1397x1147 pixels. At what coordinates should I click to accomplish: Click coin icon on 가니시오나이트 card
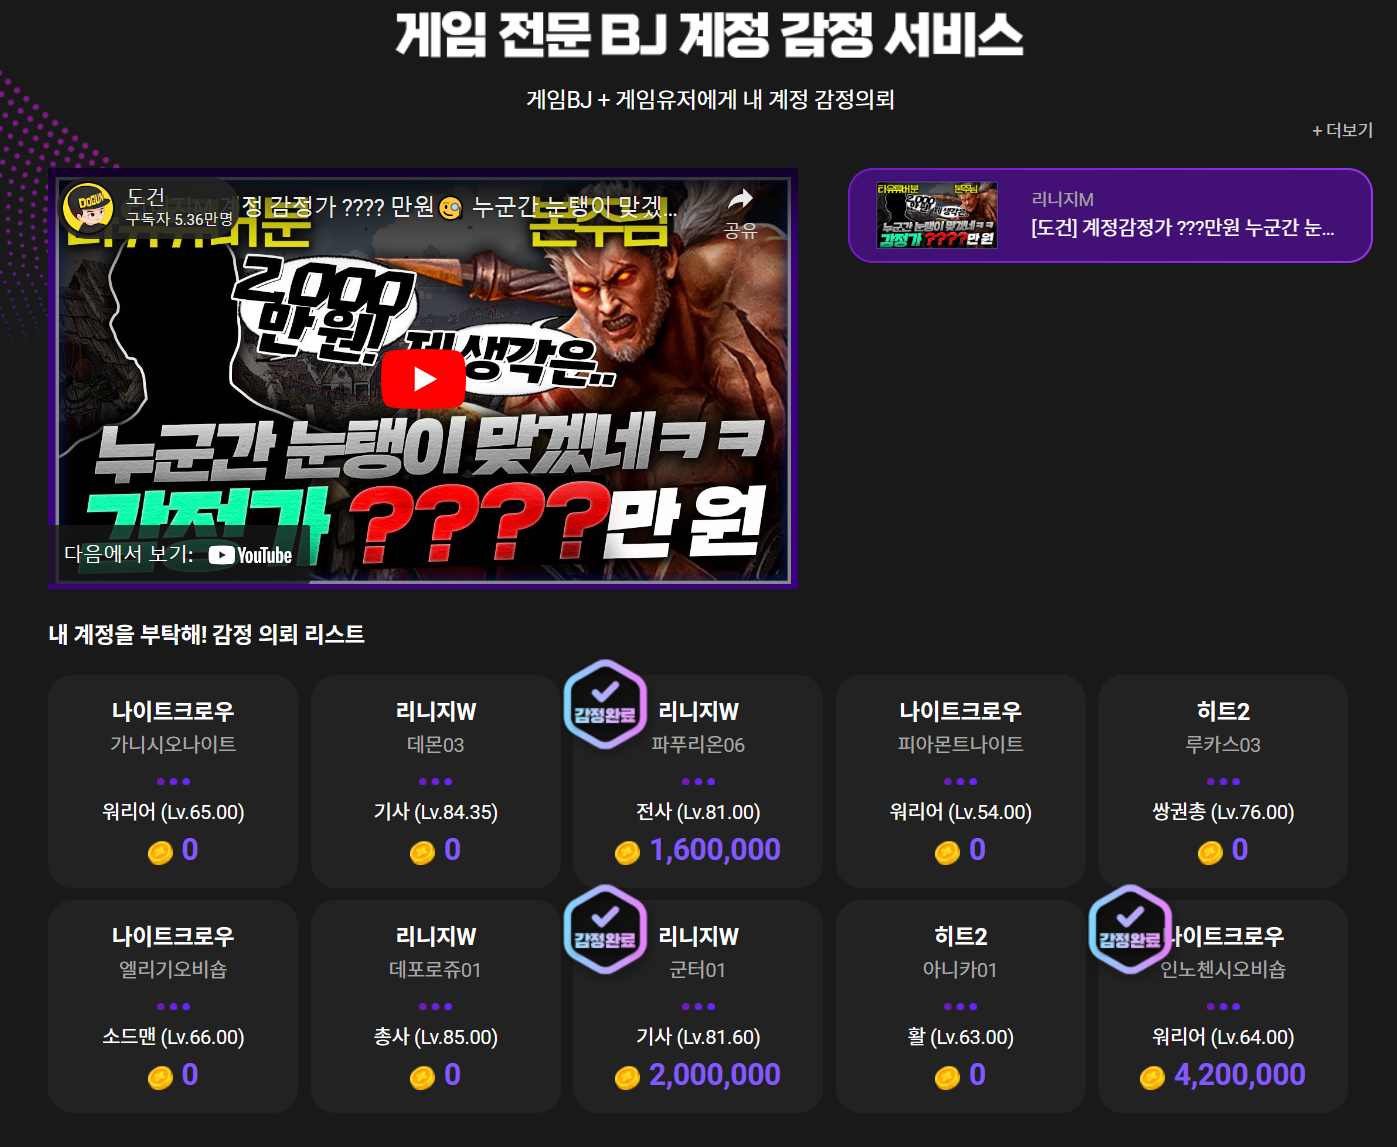point(160,852)
